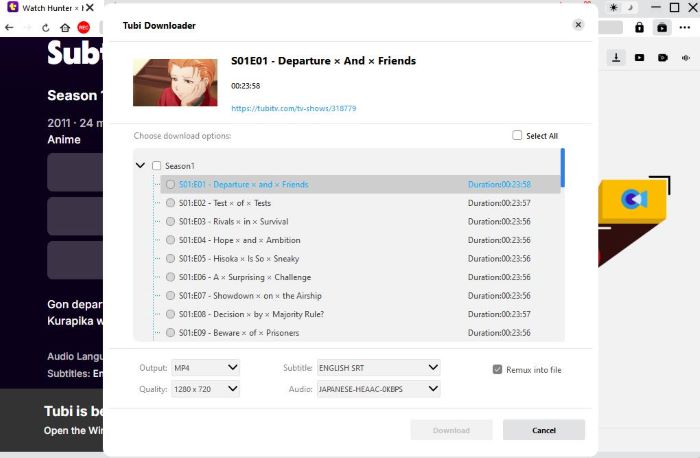Tick the Season1 checkbox
Screen dimensions: 700x458
(156, 165)
